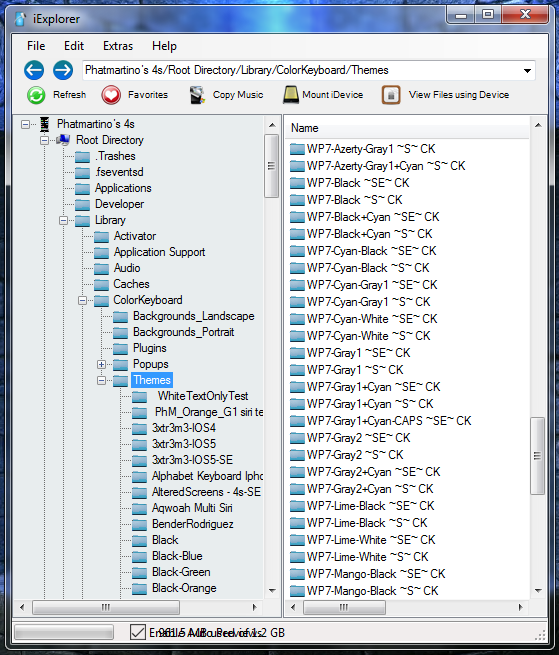Click the folder icon of WP7-Mango-Black ~S~ CK
This screenshot has height=655, width=559.
[297, 591]
